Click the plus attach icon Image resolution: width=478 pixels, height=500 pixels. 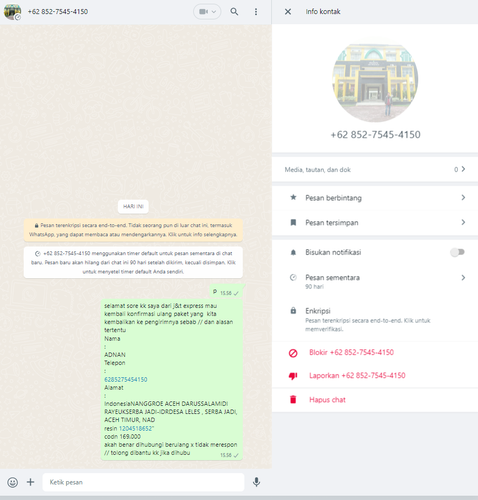(x=30, y=482)
